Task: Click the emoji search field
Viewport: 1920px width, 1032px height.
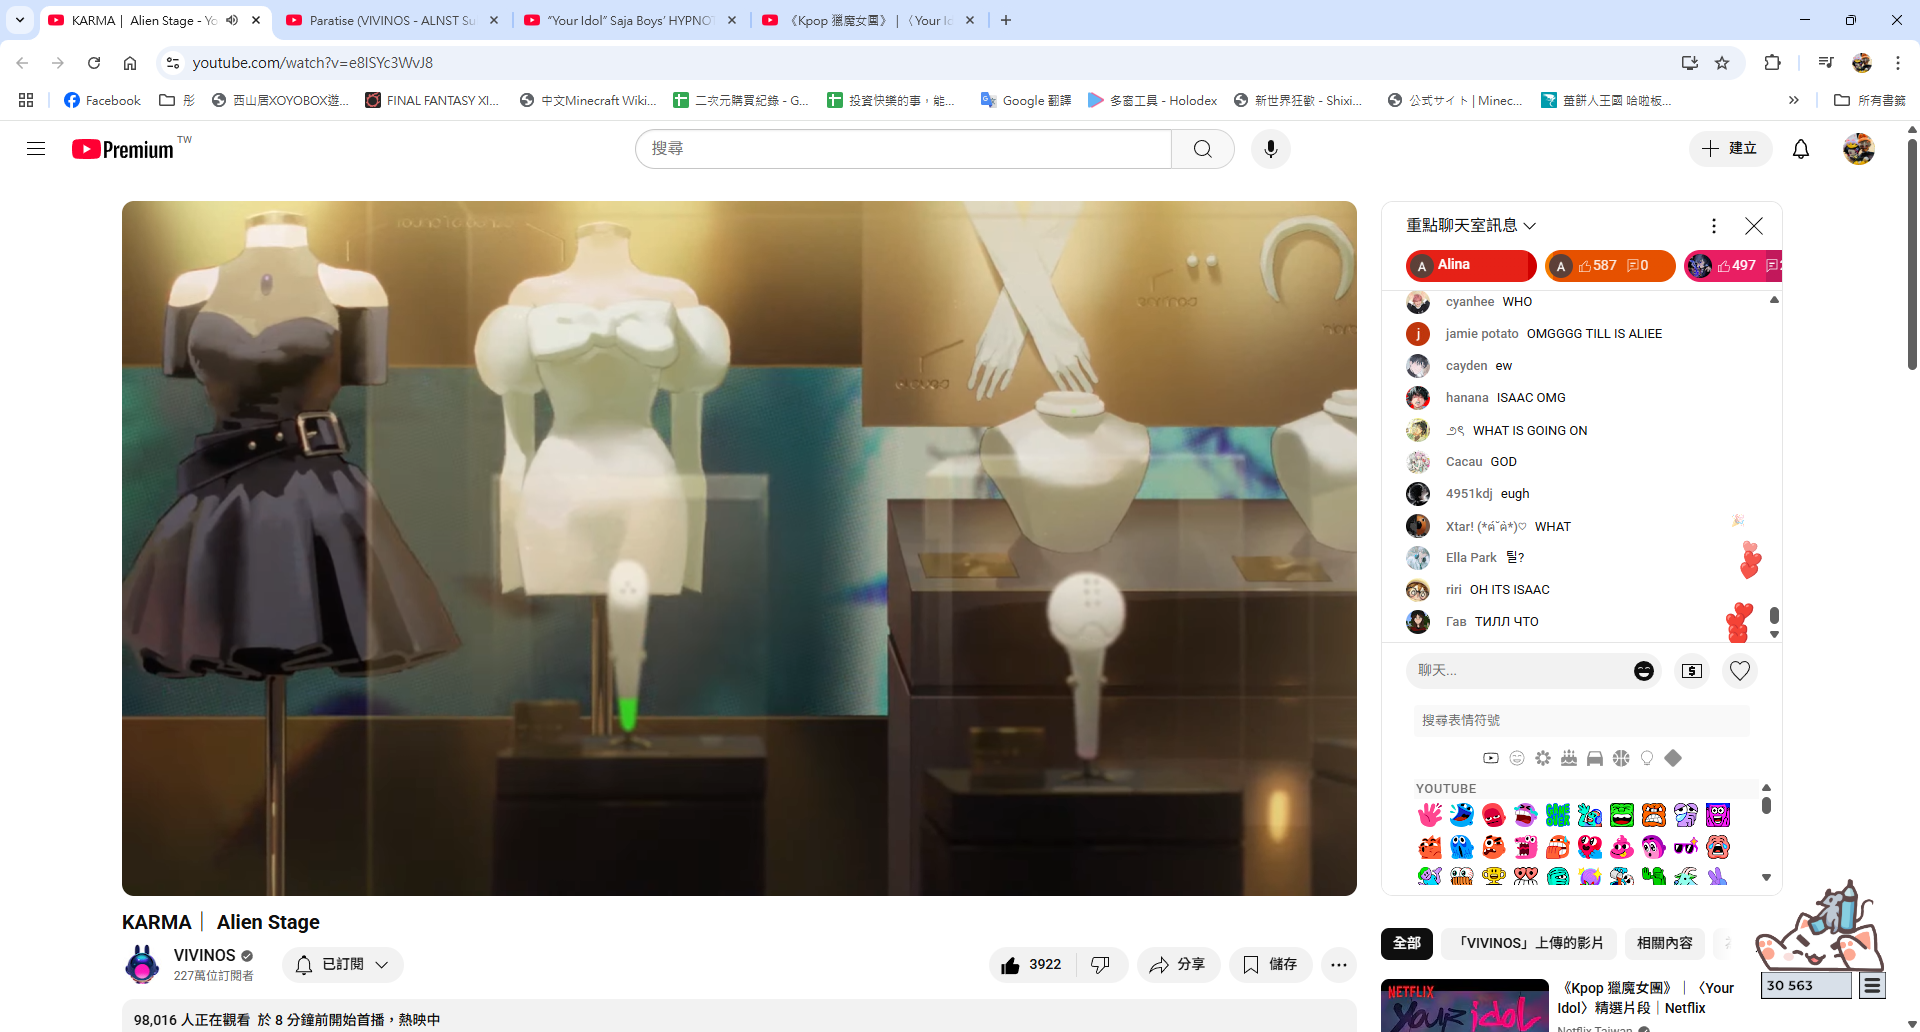Action: [x=1581, y=720]
